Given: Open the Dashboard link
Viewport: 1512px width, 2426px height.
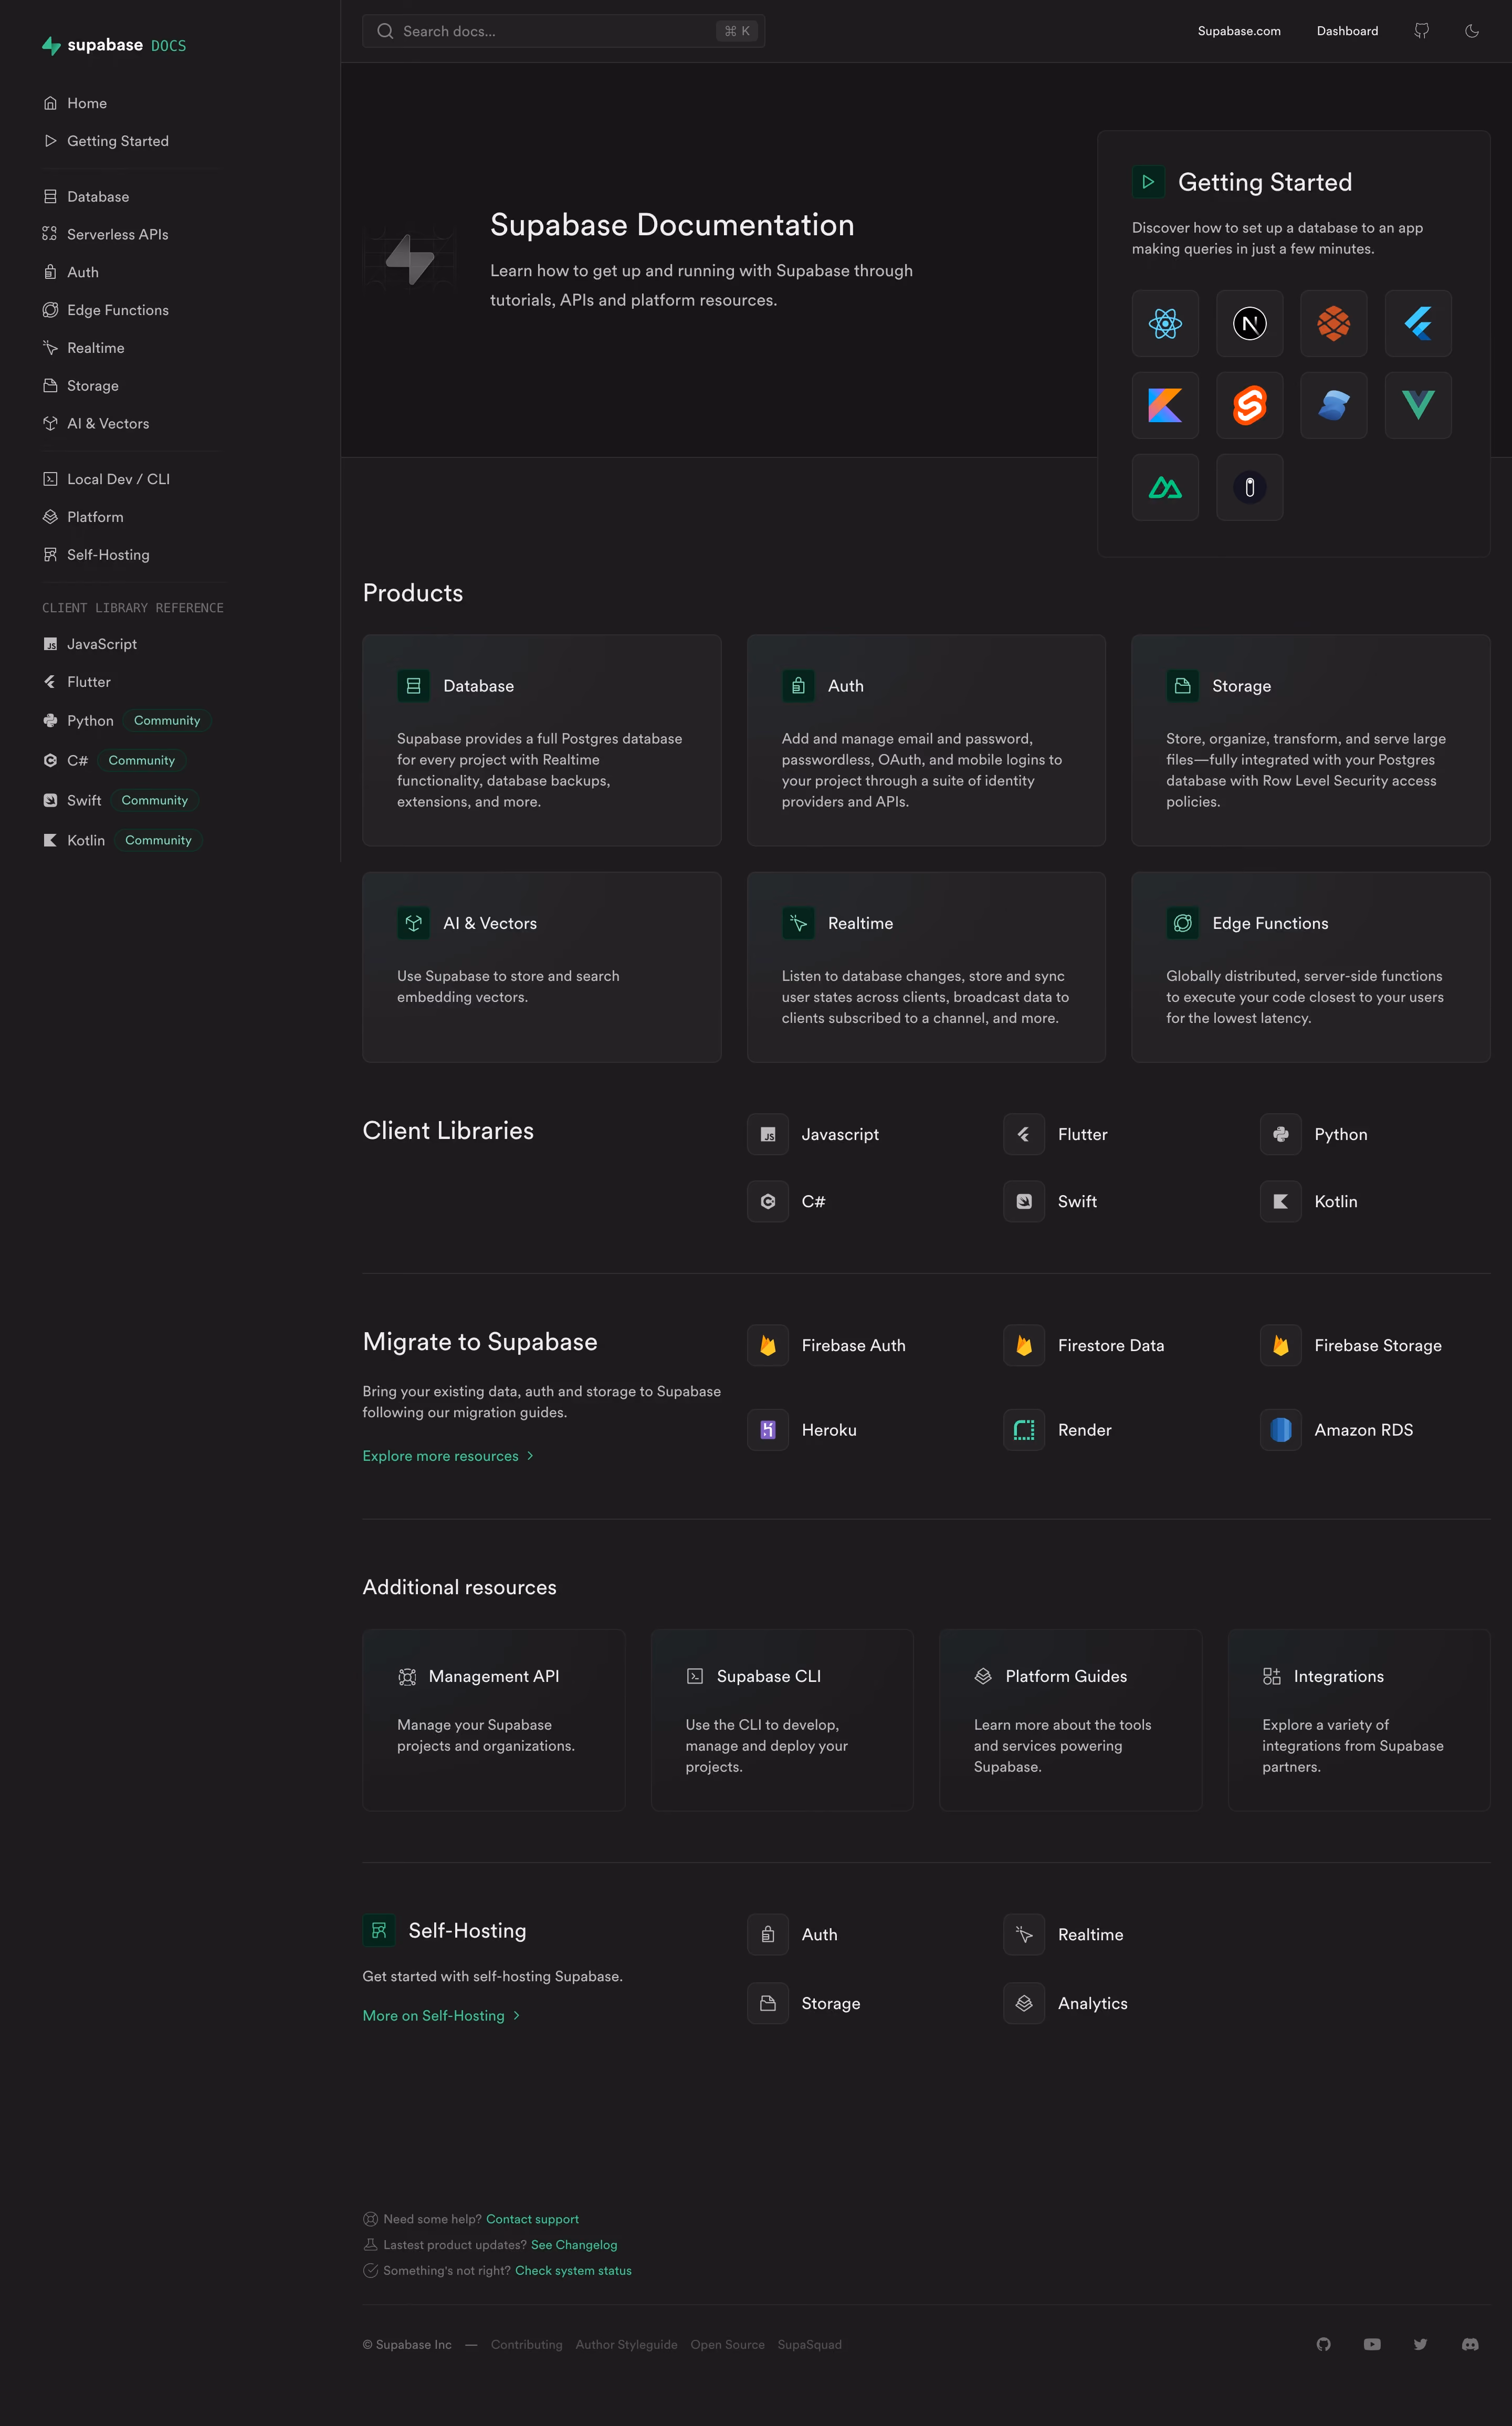Looking at the screenshot, I should [x=1346, y=31].
